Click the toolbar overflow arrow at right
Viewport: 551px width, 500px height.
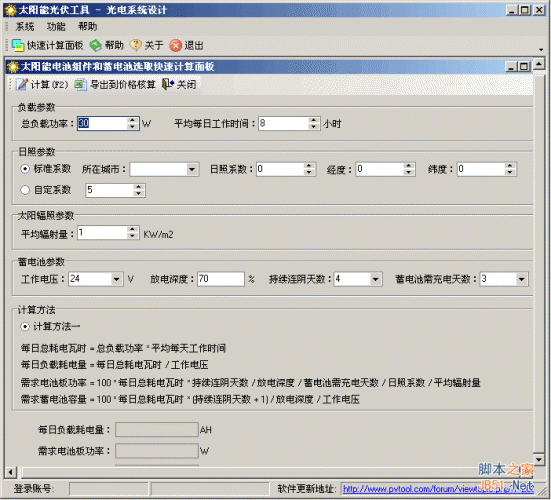coord(541,50)
